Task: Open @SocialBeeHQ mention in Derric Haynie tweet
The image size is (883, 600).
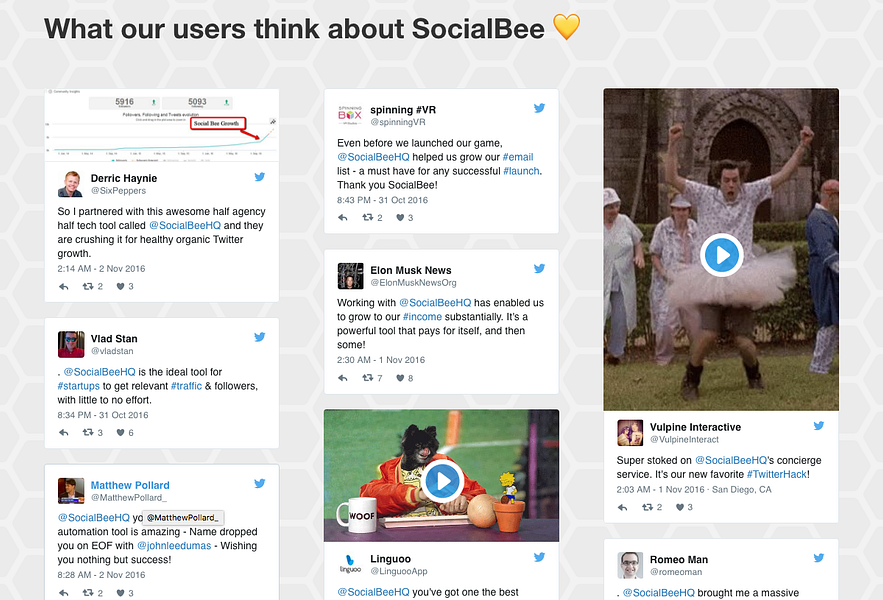Action: [185, 225]
